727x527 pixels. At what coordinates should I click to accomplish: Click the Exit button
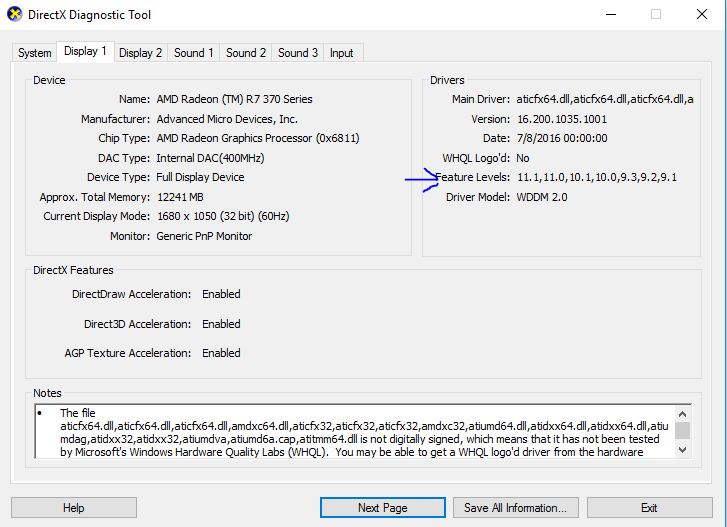[650, 508]
